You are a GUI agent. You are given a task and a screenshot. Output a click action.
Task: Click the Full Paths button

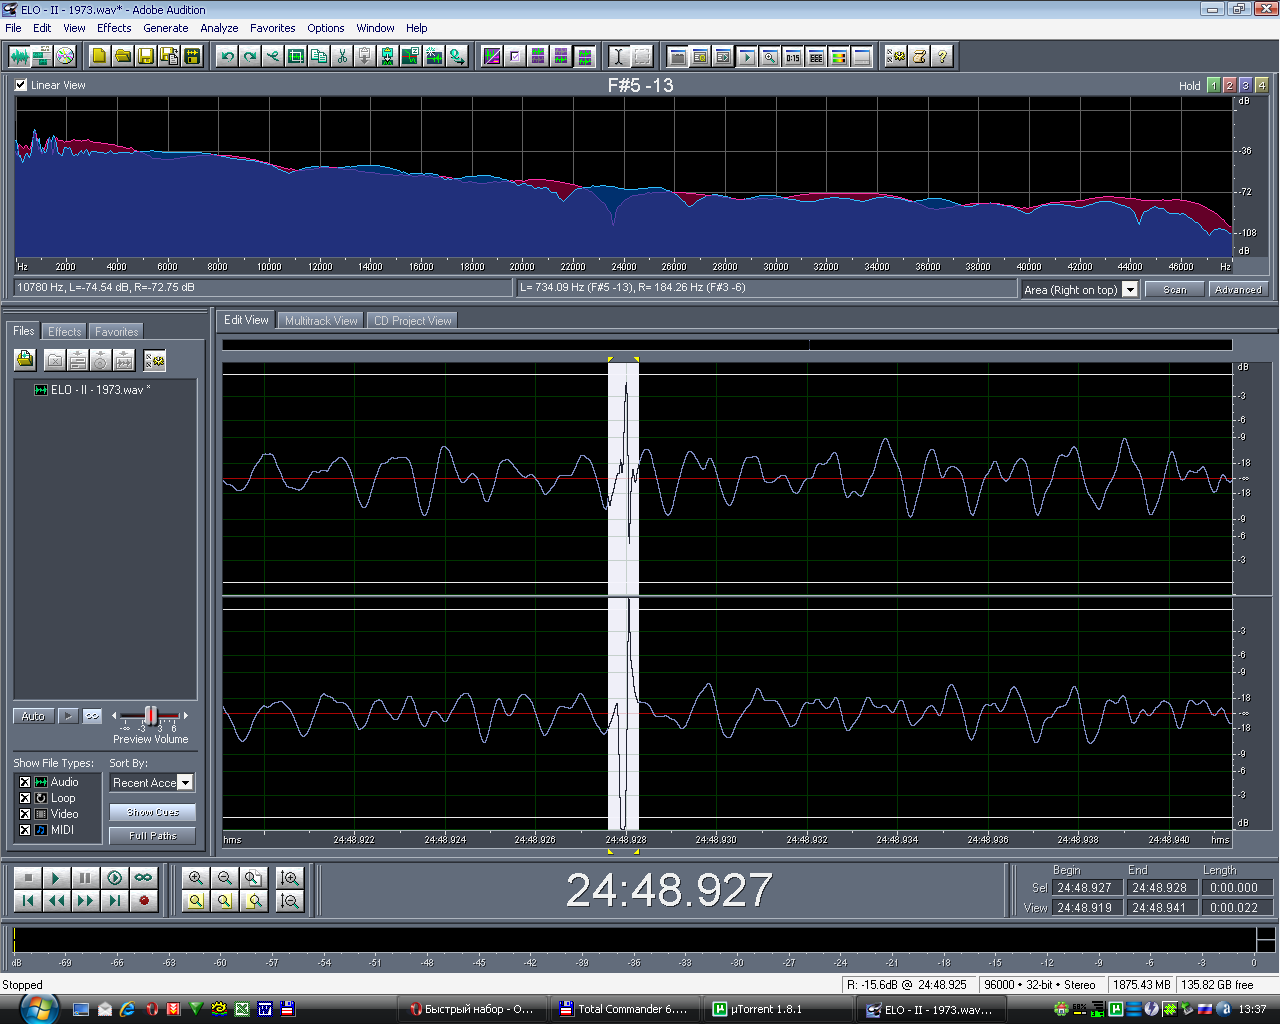tap(152, 836)
